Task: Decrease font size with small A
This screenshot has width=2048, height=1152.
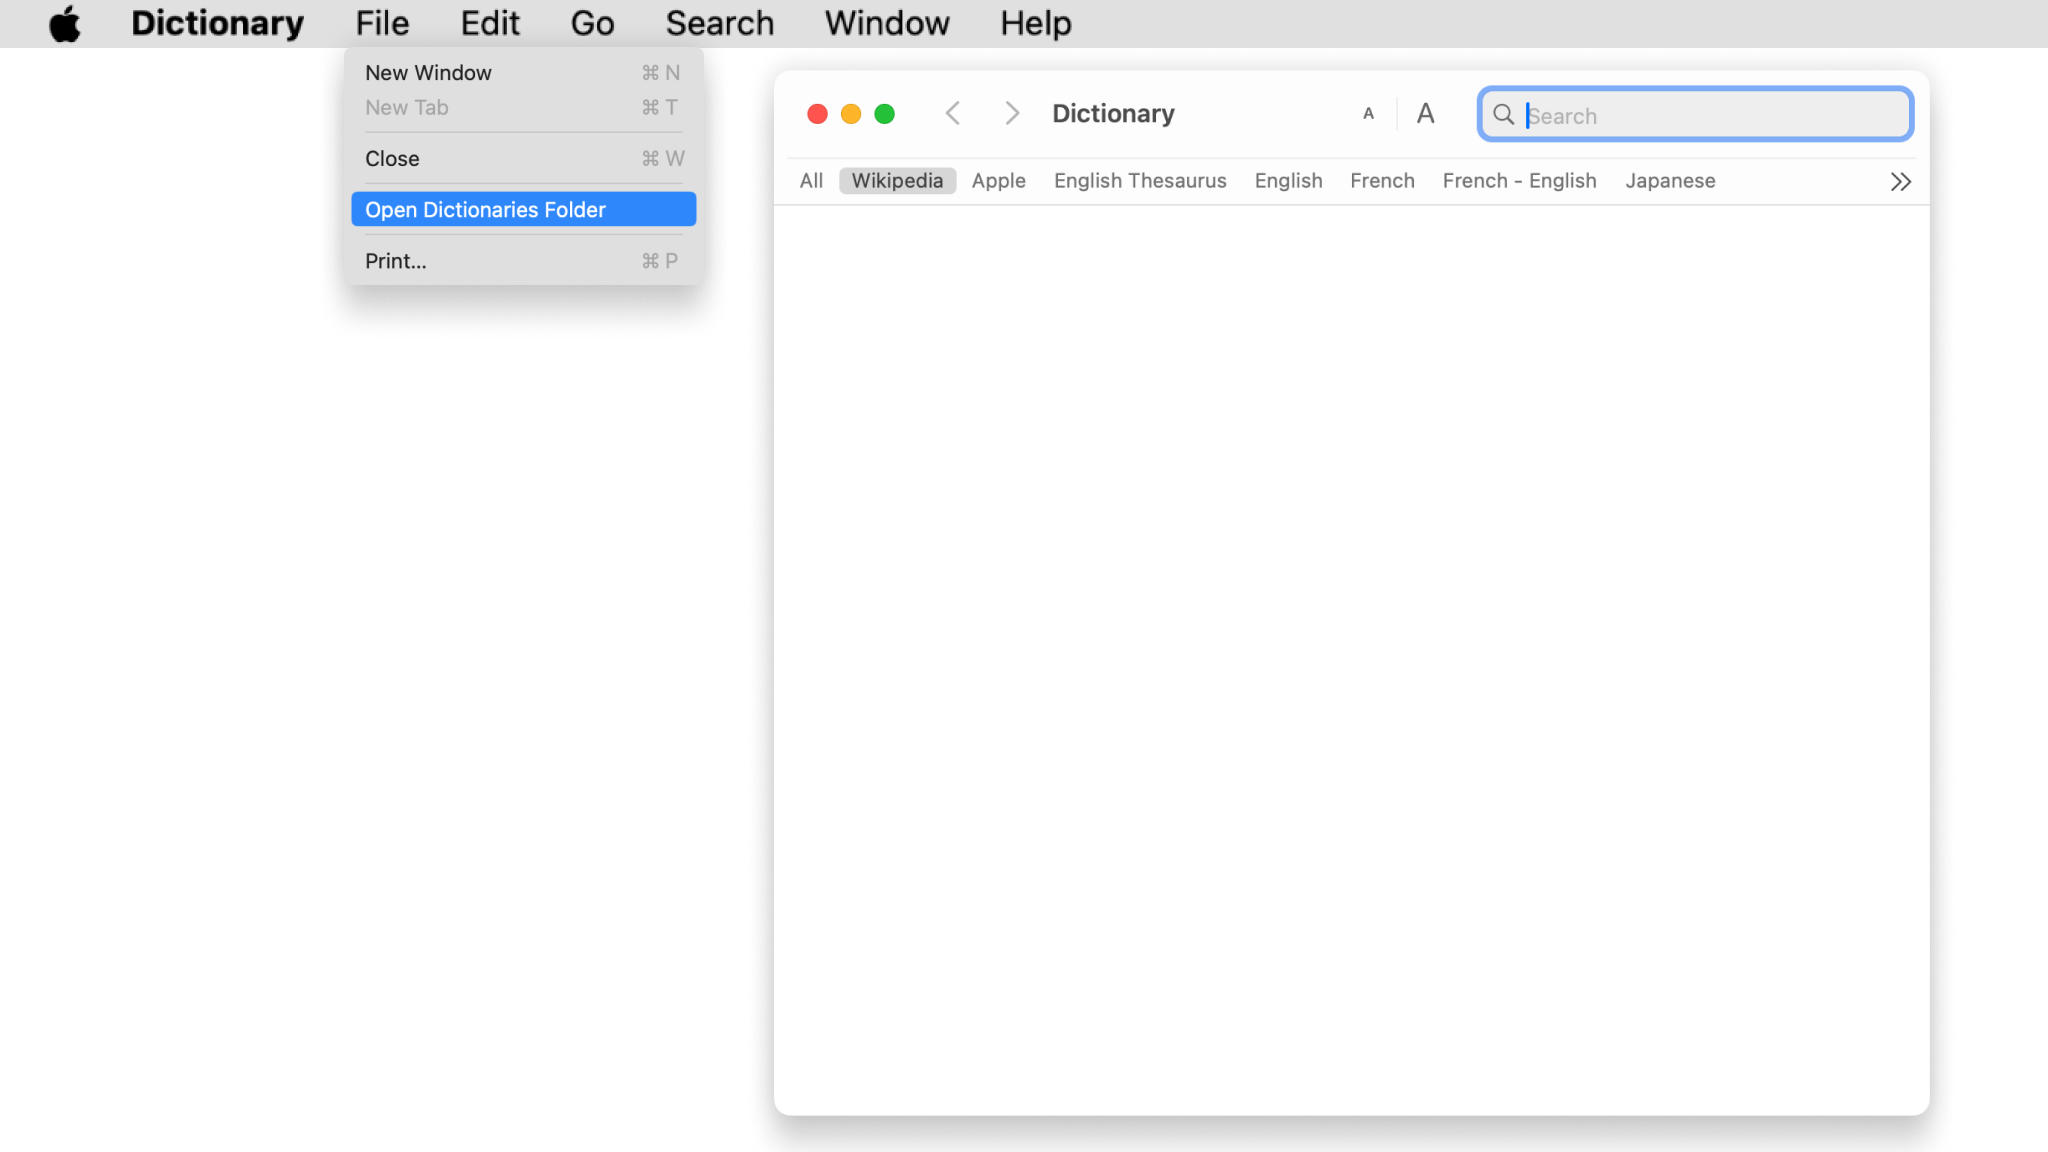Action: click(x=1368, y=114)
